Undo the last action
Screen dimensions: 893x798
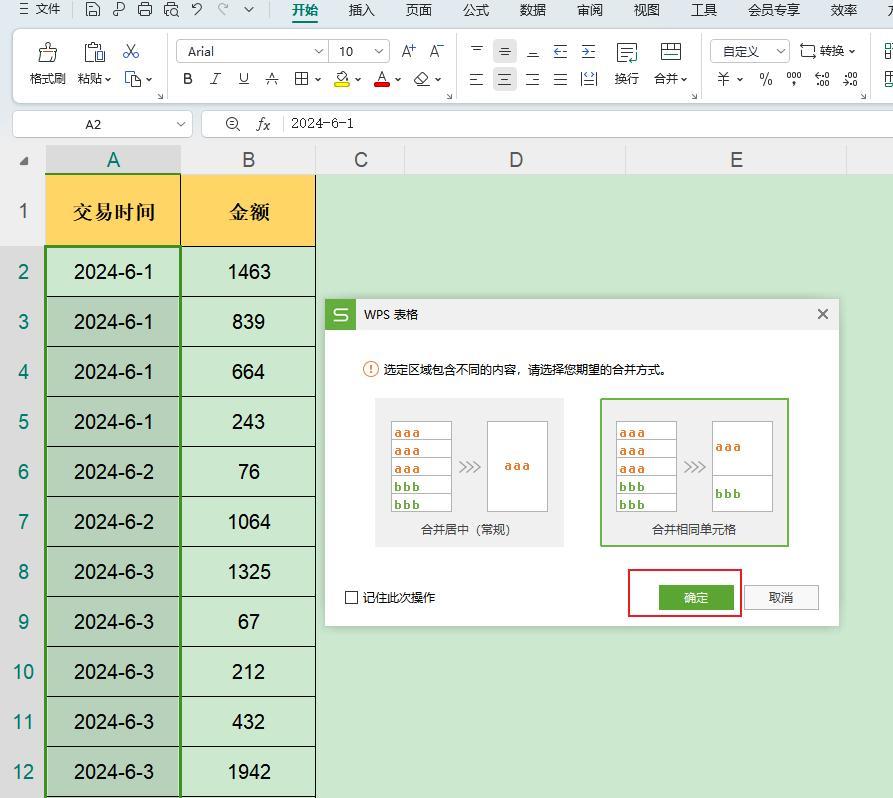pyautogui.click(x=197, y=9)
